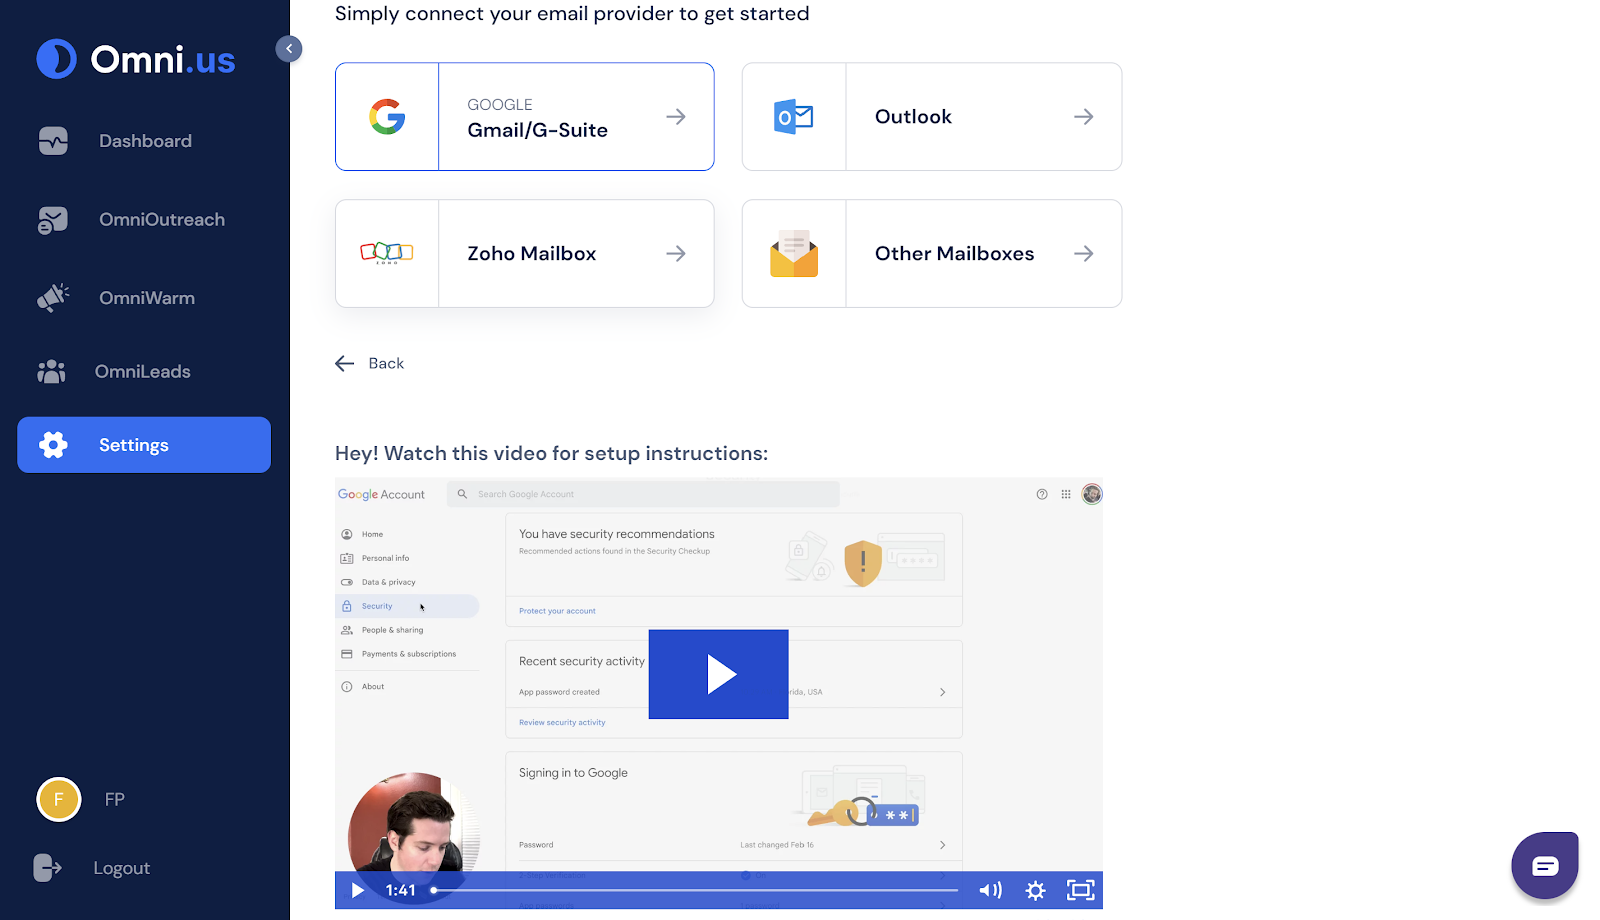Click the Dashboard activity icon
This screenshot has height=920, width=1600.
click(x=53, y=141)
